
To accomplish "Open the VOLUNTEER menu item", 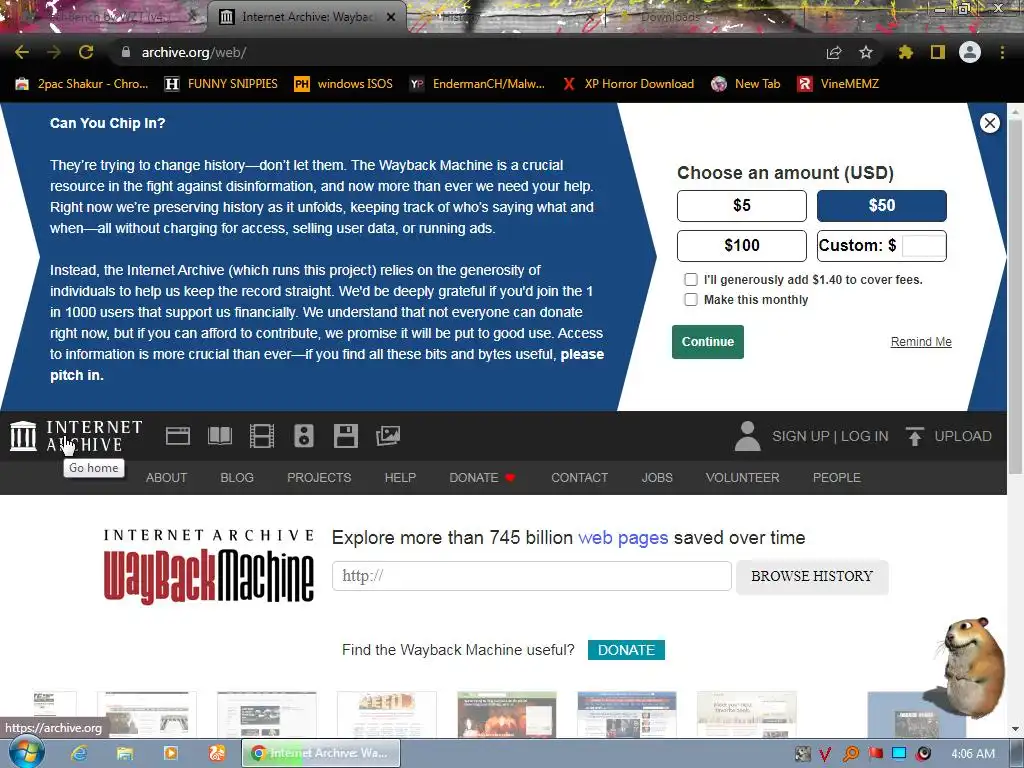I will click(x=743, y=477).
